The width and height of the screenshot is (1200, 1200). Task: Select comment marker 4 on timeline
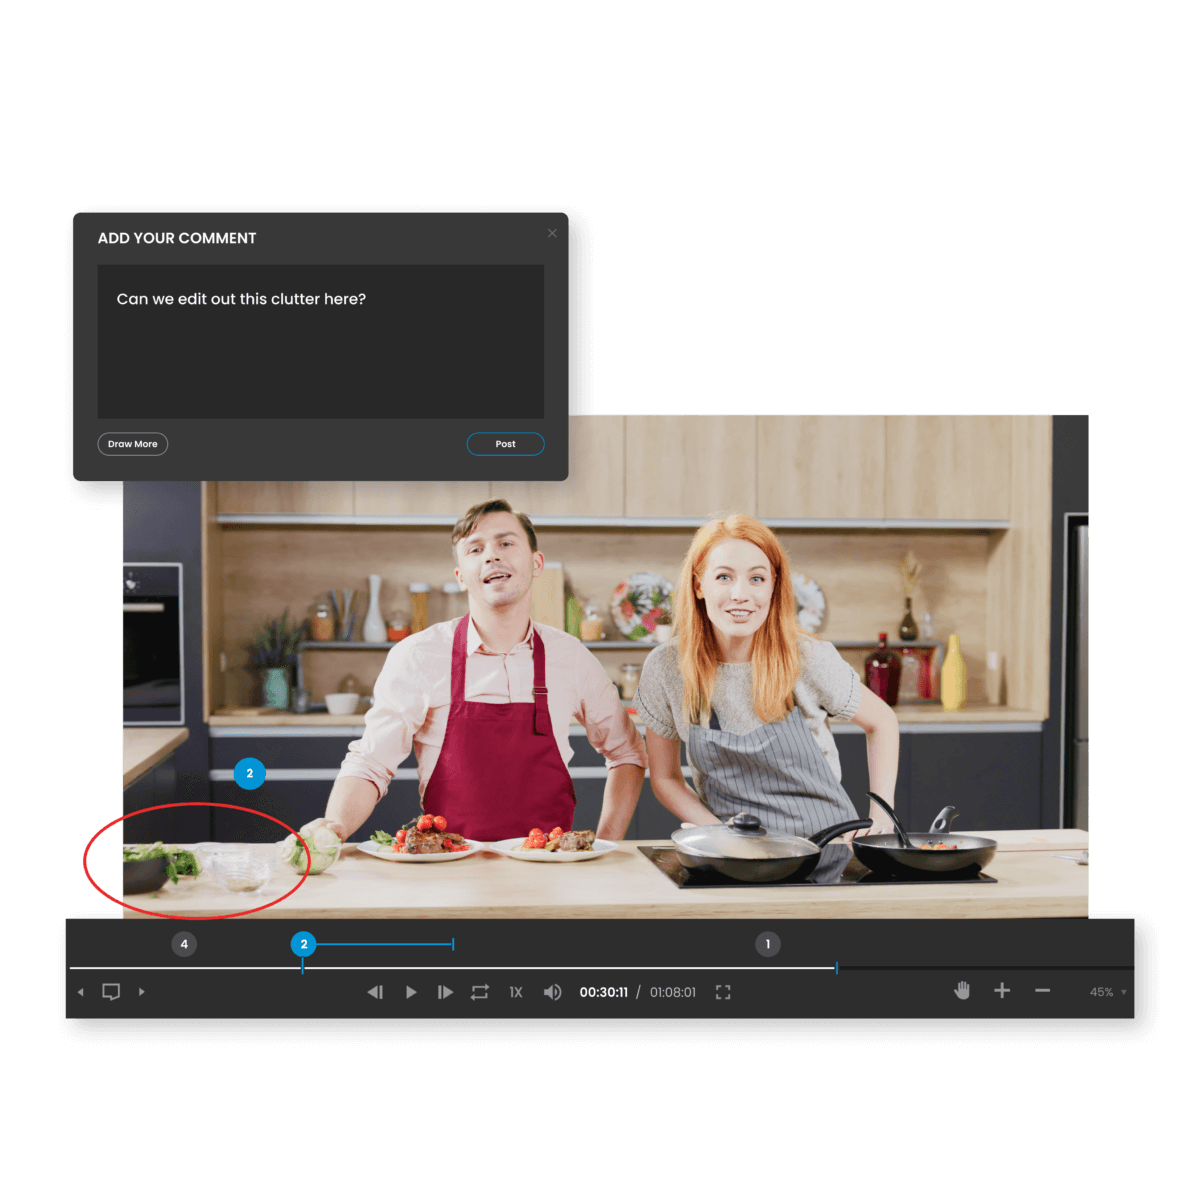[x=184, y=943]
